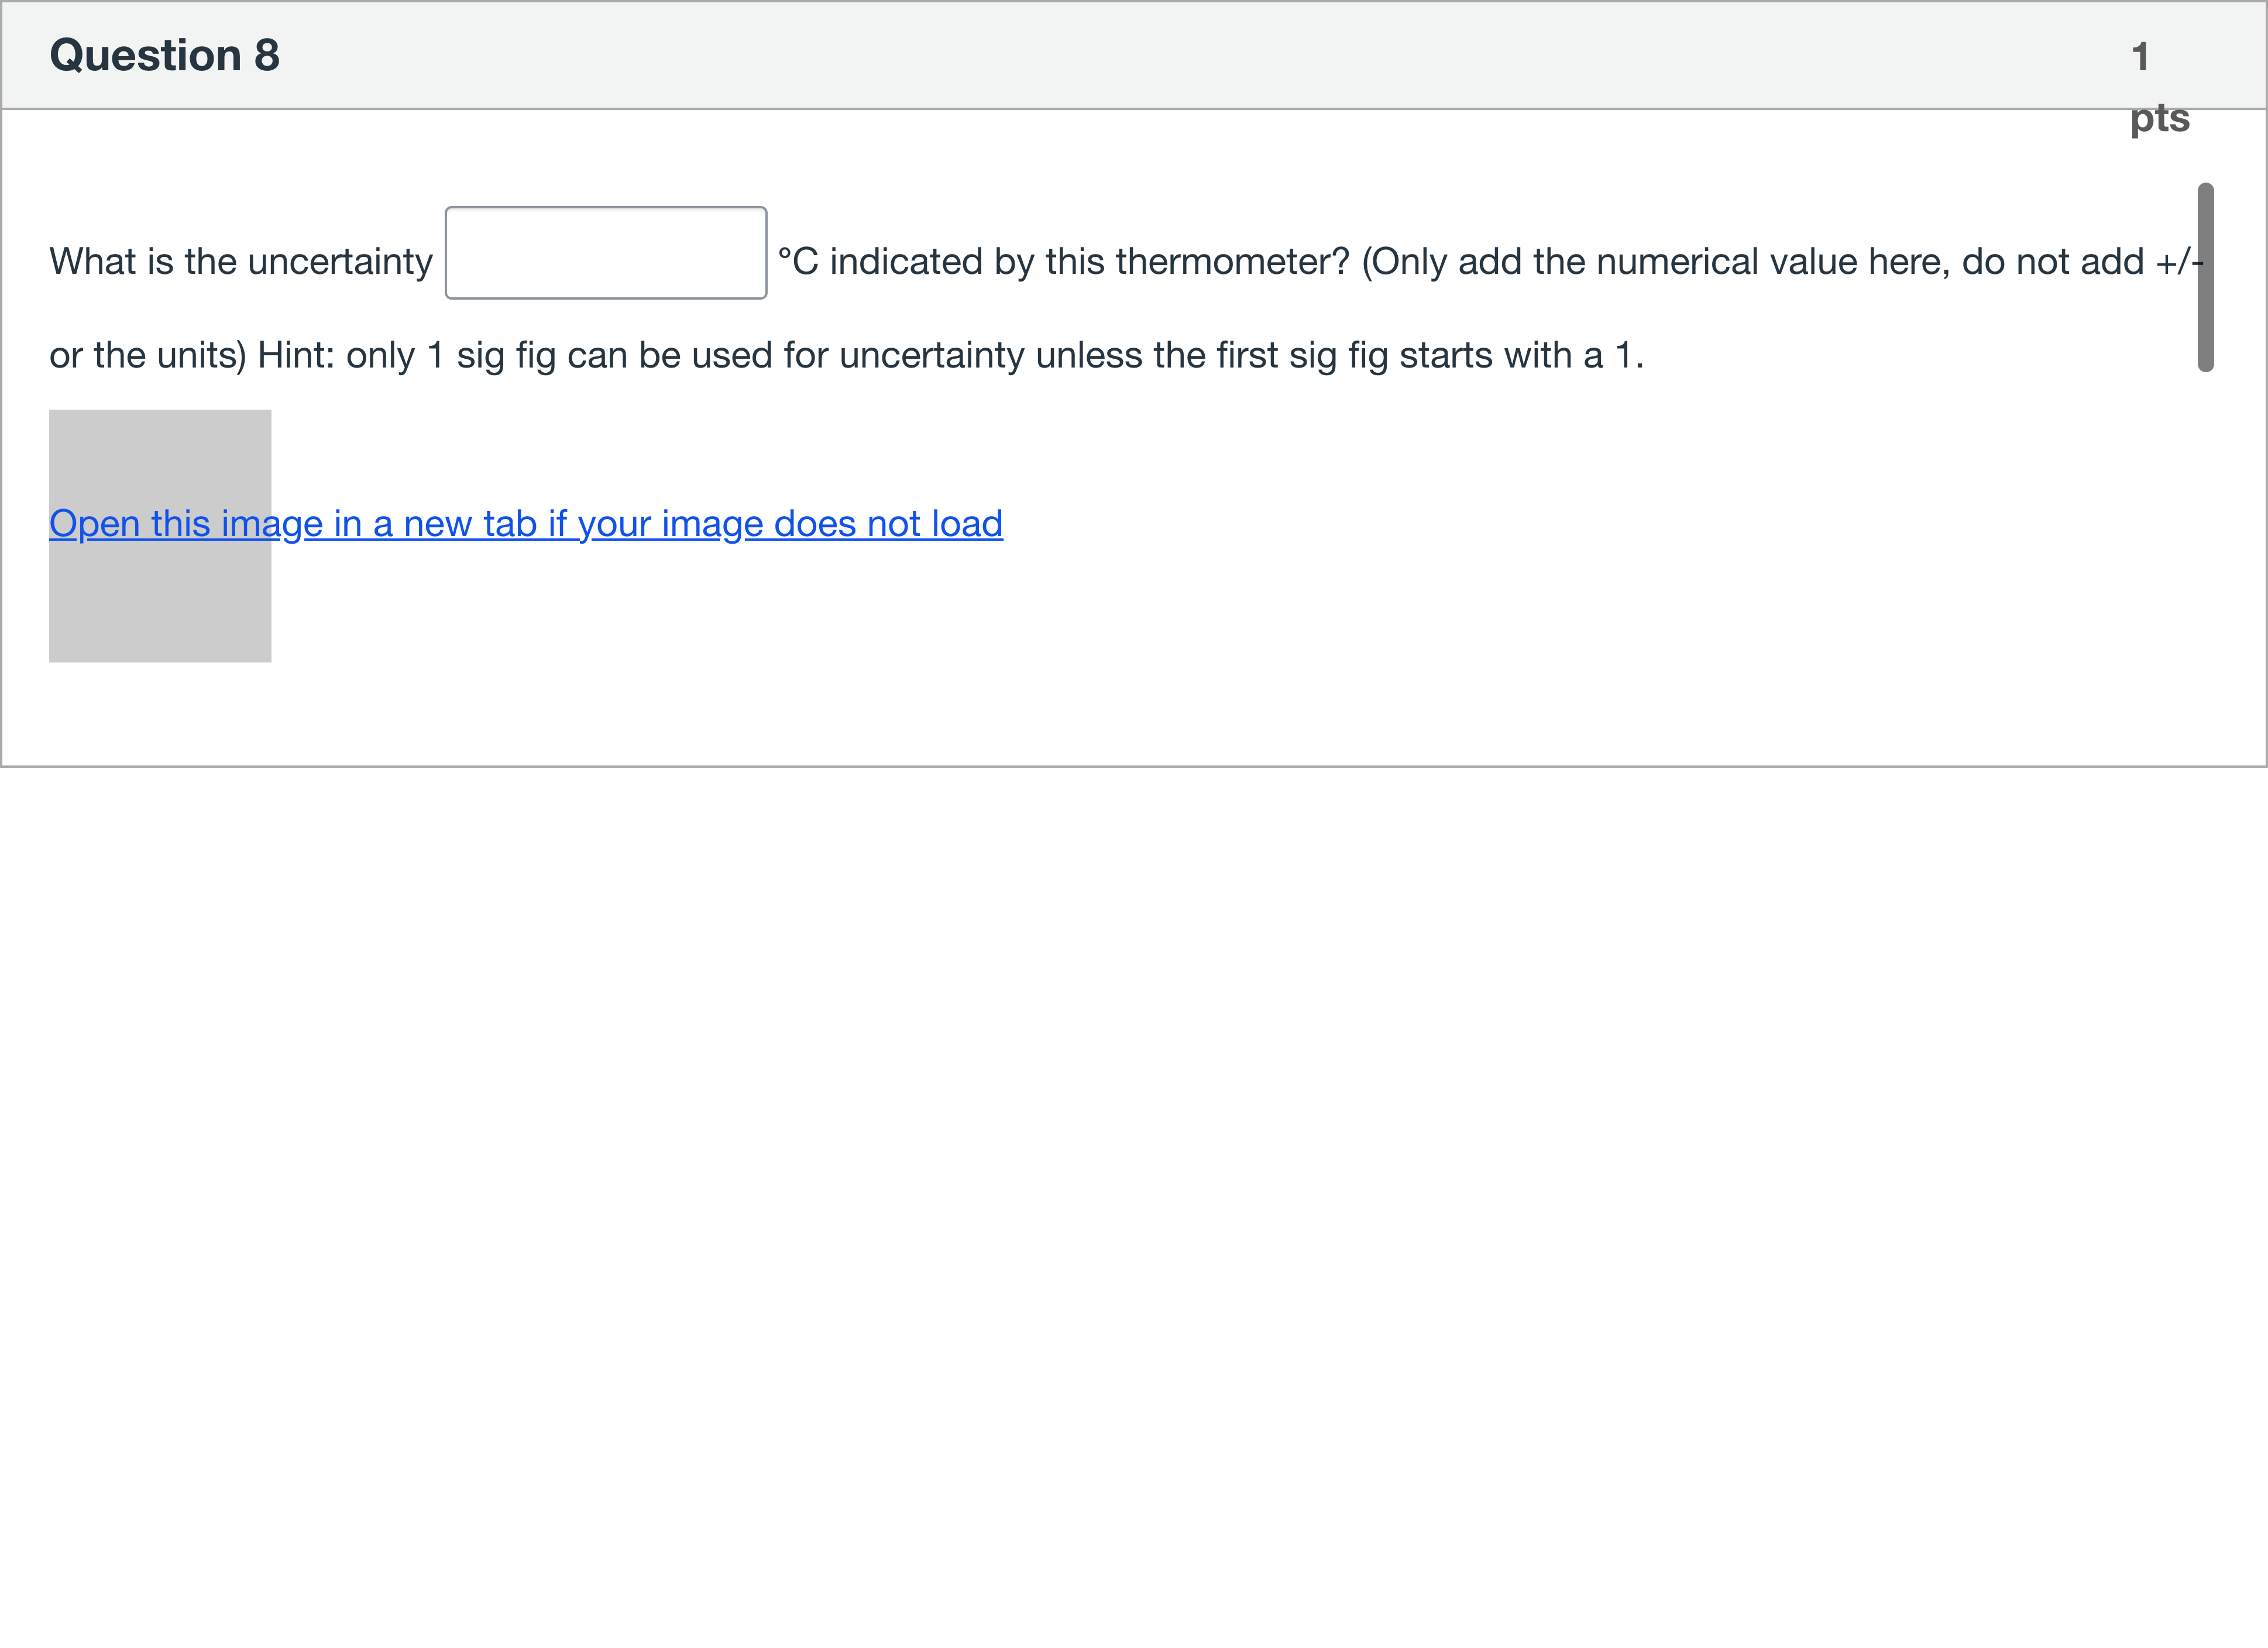The image size is (2268, 1648).
Task: Click the number 1 in points label
Action: (2140, 57)
